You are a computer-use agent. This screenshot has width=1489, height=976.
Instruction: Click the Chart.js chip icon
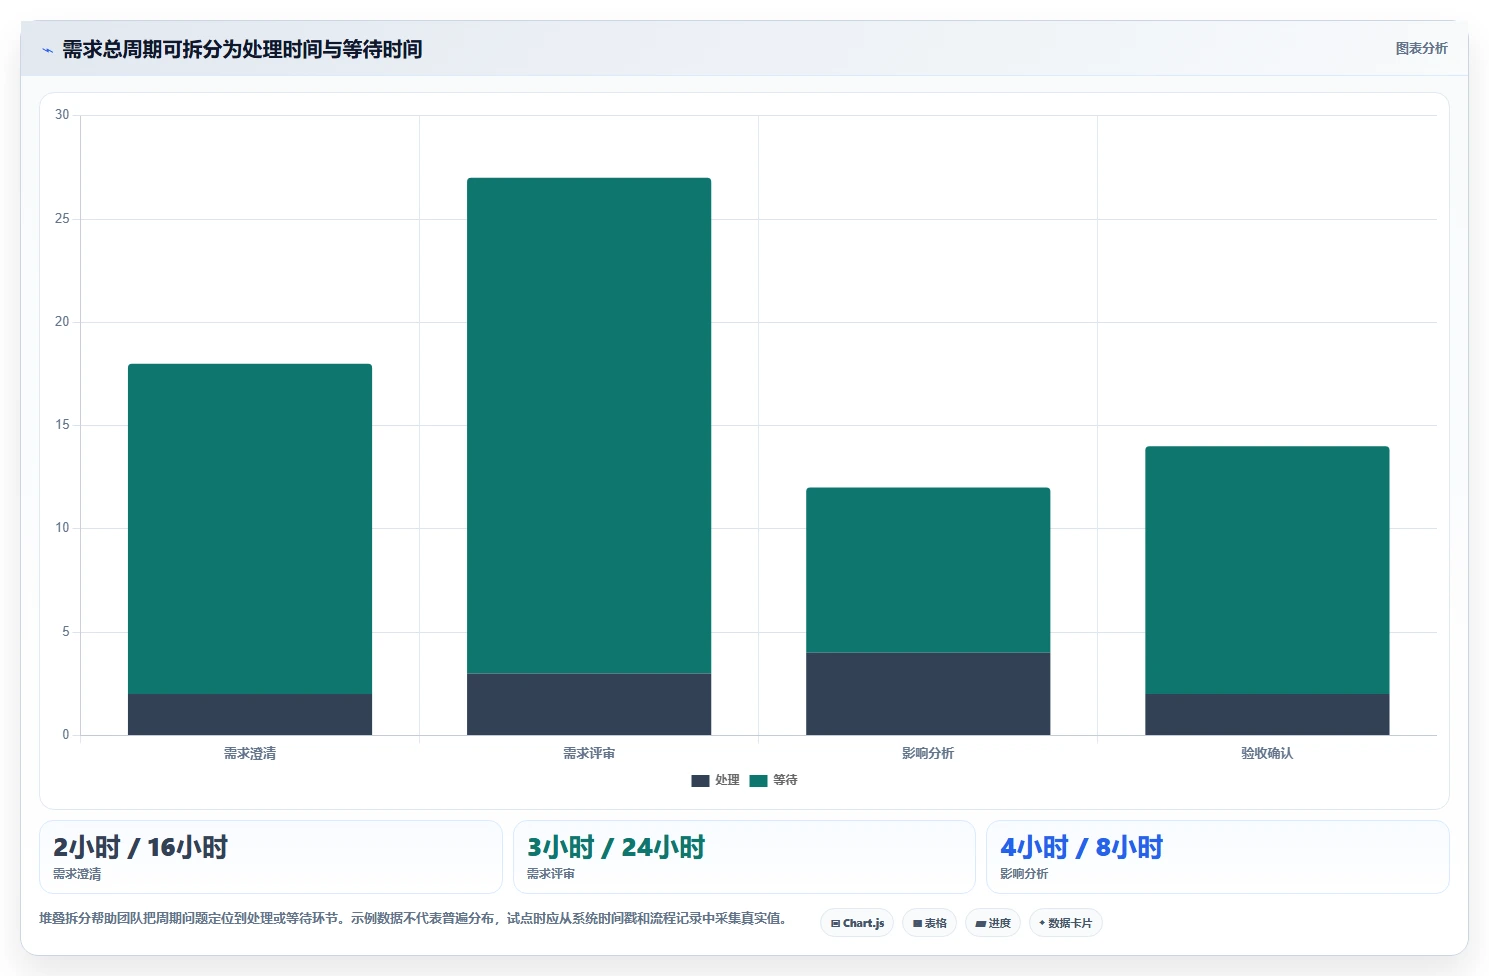pyautogui.click(x=835, y=923)
